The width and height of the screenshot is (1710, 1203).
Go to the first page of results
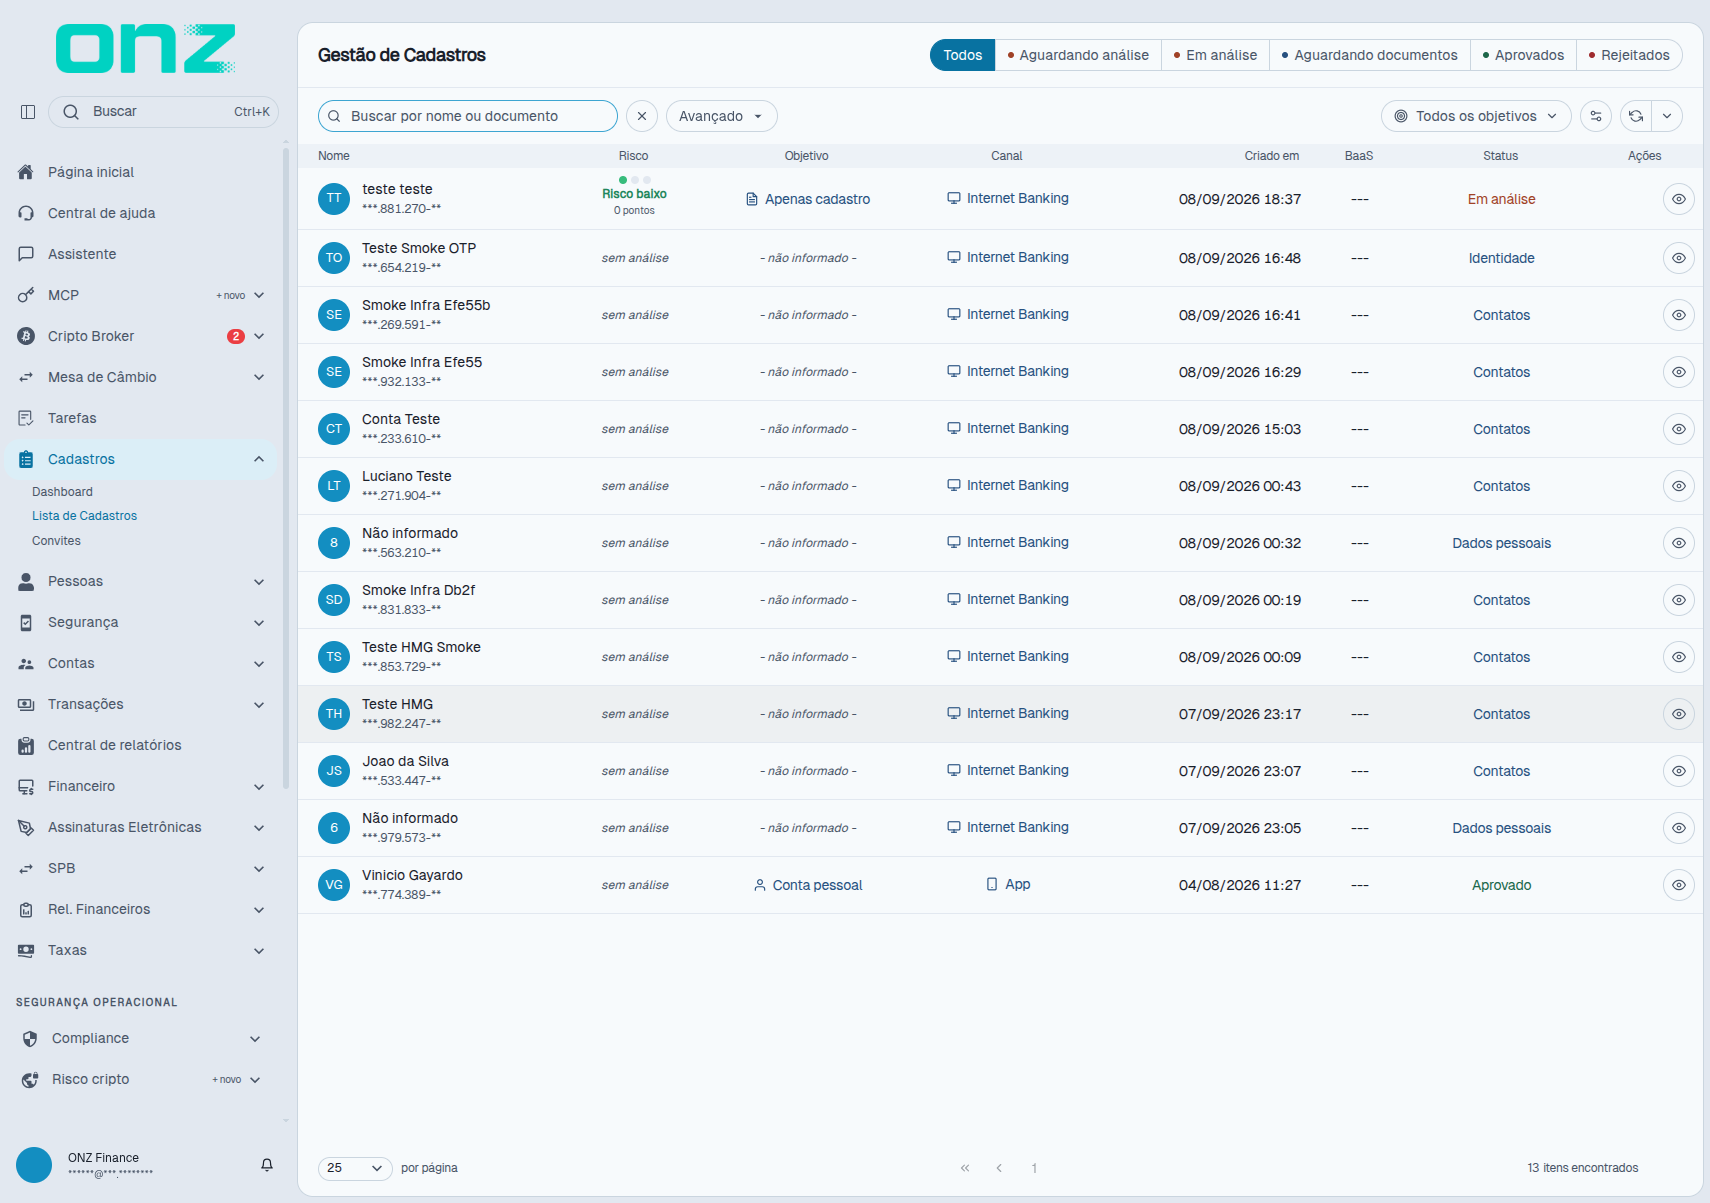(x=965, y=1168)
